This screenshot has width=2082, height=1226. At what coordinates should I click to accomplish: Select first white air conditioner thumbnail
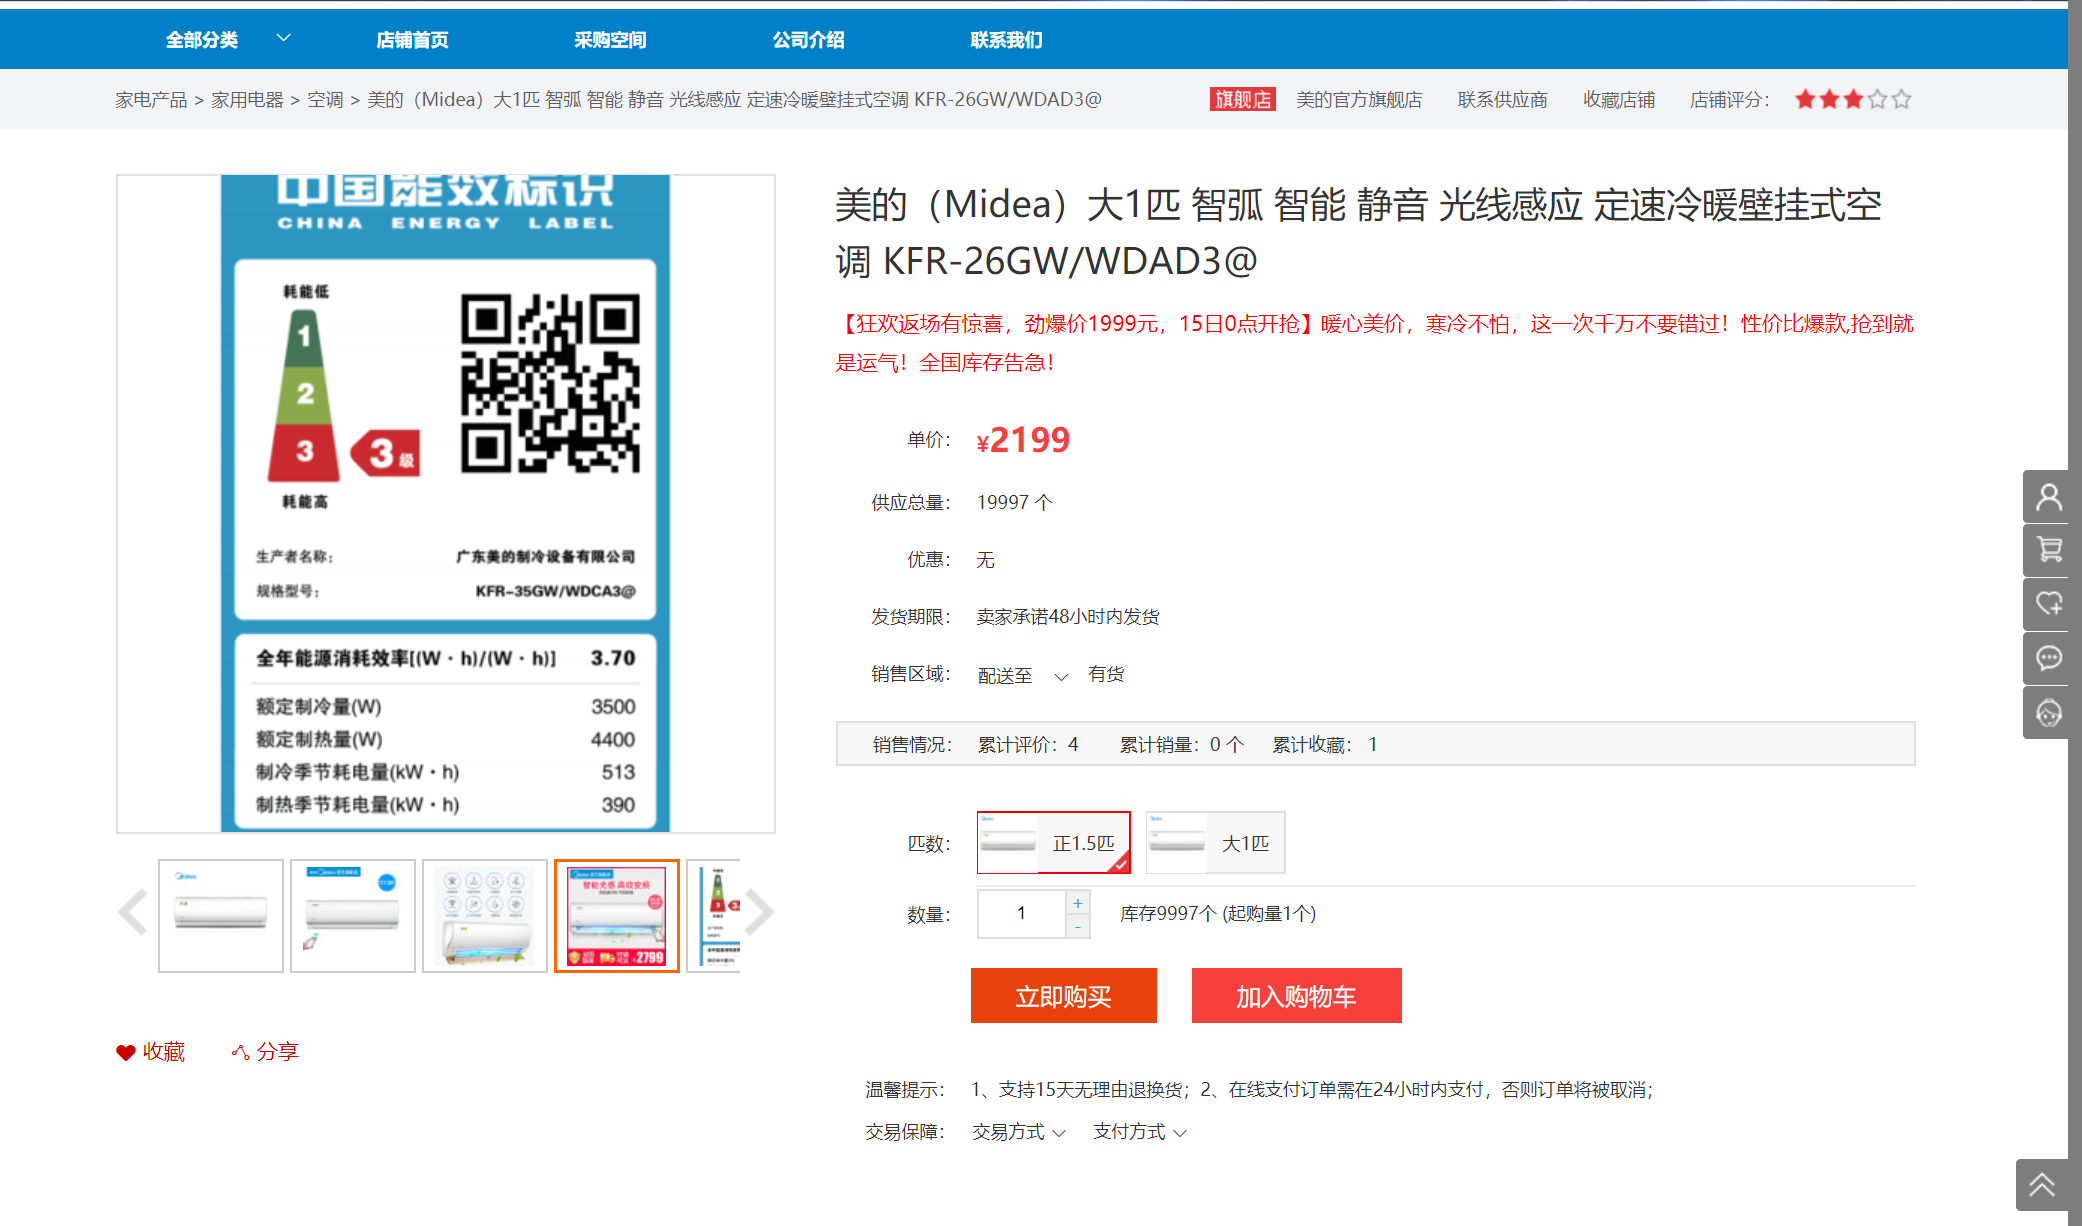coord(221,916)
